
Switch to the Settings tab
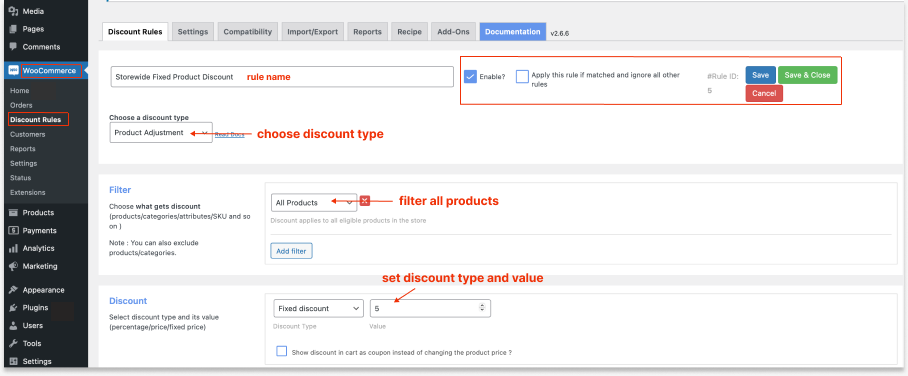coord(193,32)
